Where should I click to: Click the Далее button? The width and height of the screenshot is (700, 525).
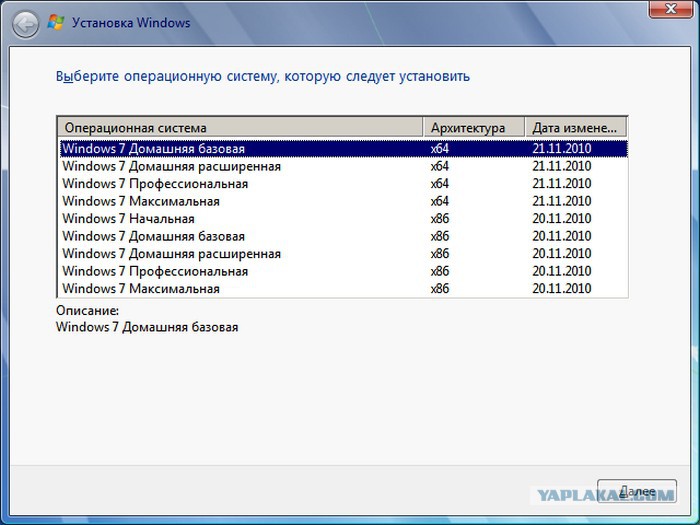[637, 492]
